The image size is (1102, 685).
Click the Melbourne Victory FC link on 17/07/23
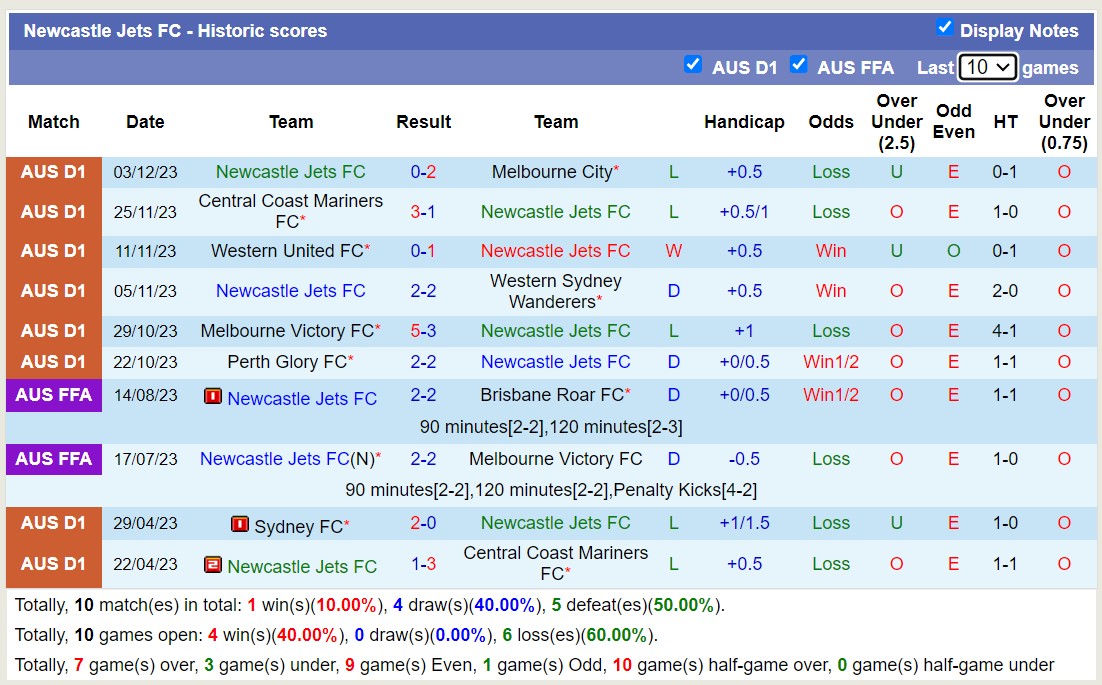556,459
